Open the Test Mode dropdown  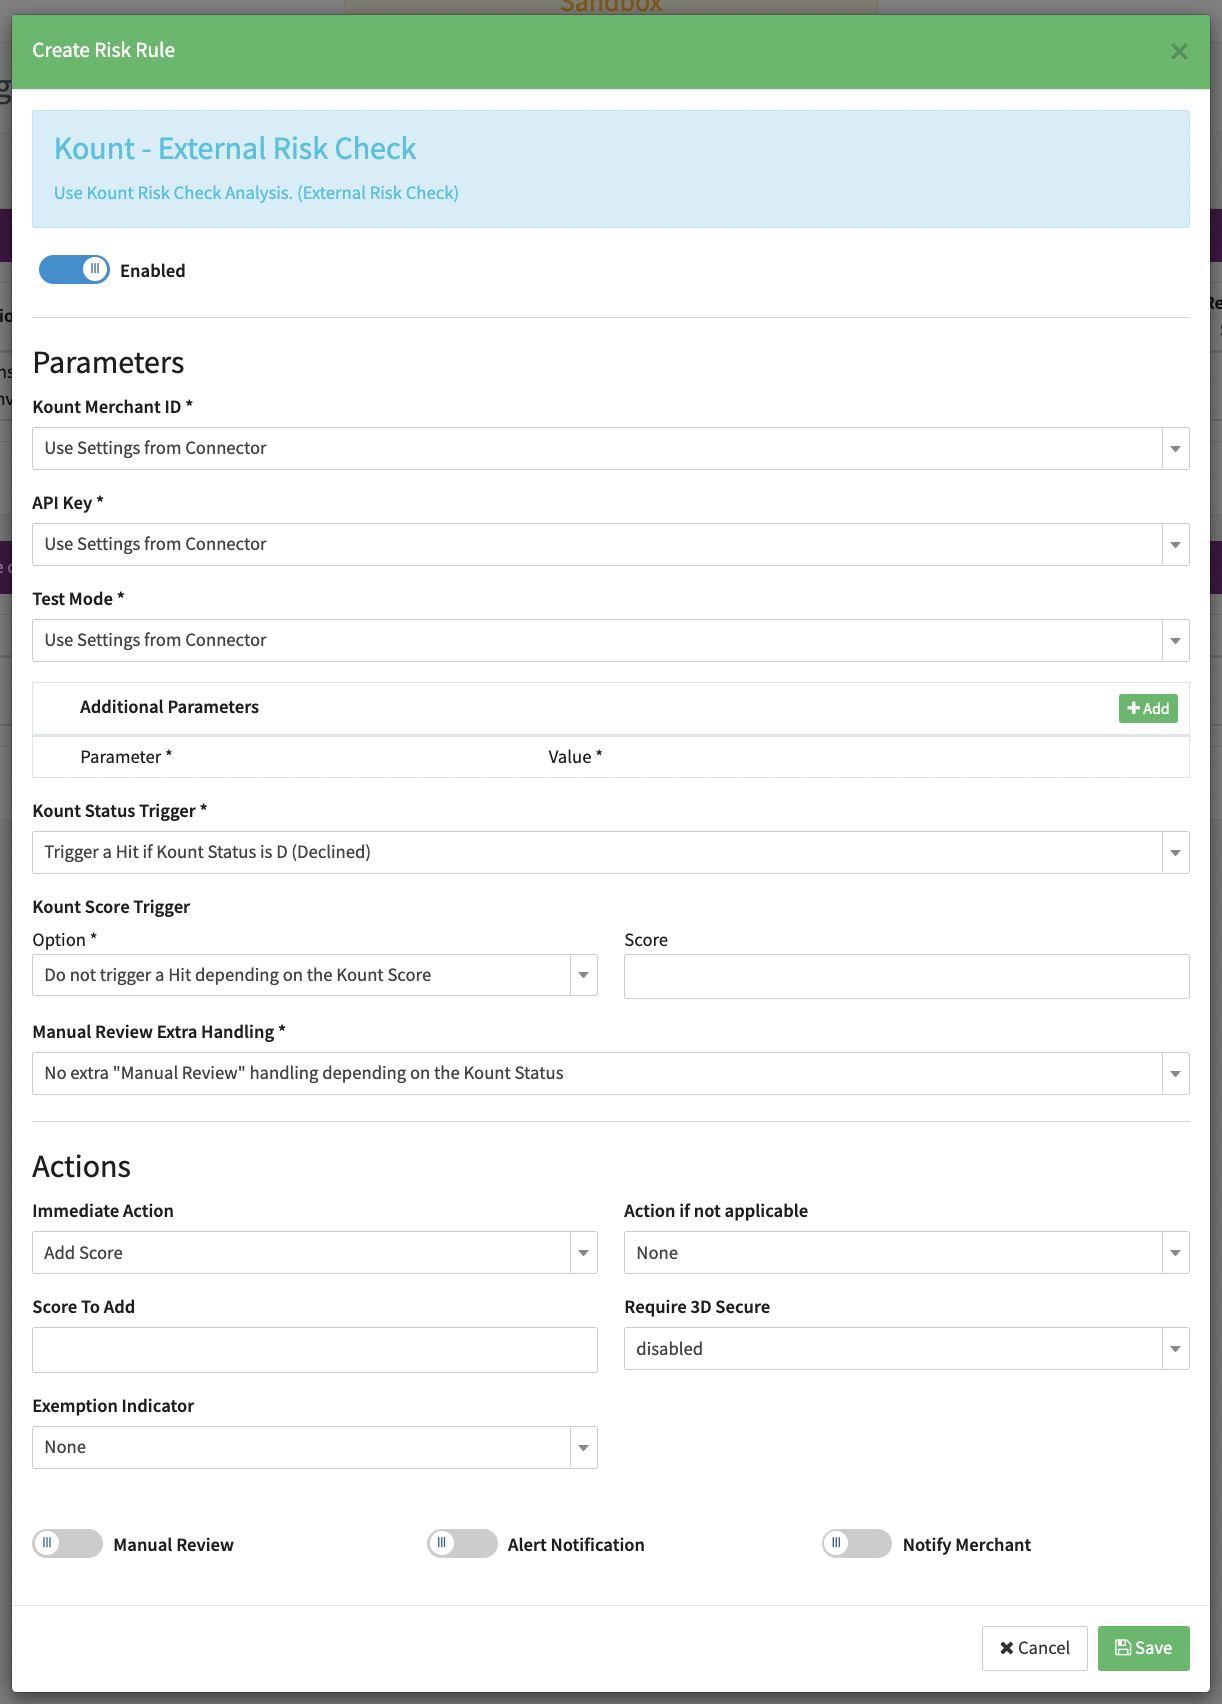coord(610,640)
